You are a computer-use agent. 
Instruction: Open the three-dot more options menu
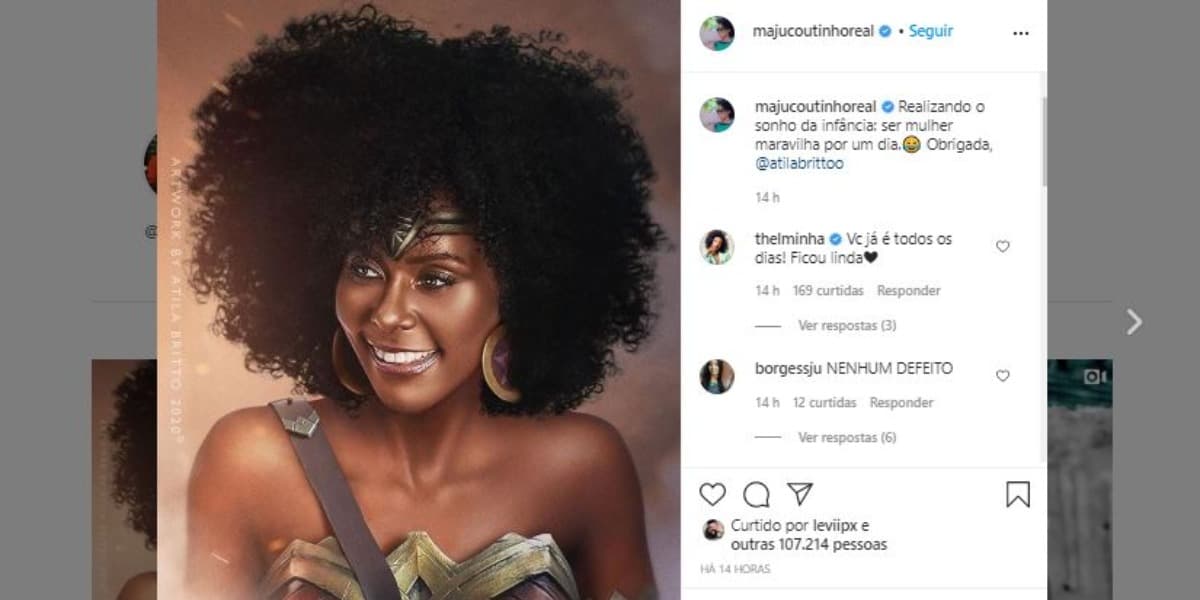(x=1020, y=33)
